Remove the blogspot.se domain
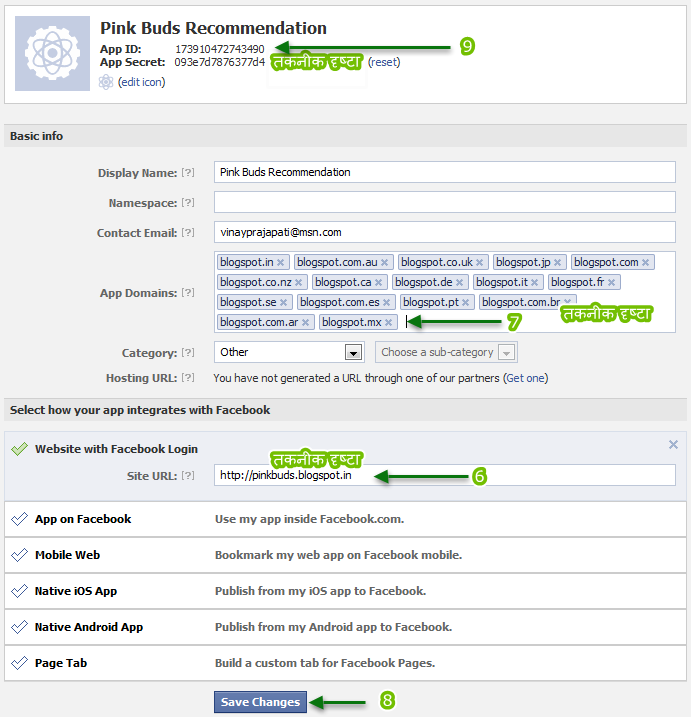The height and width of the screenshot is (717, 691). [x=284, y=303]
